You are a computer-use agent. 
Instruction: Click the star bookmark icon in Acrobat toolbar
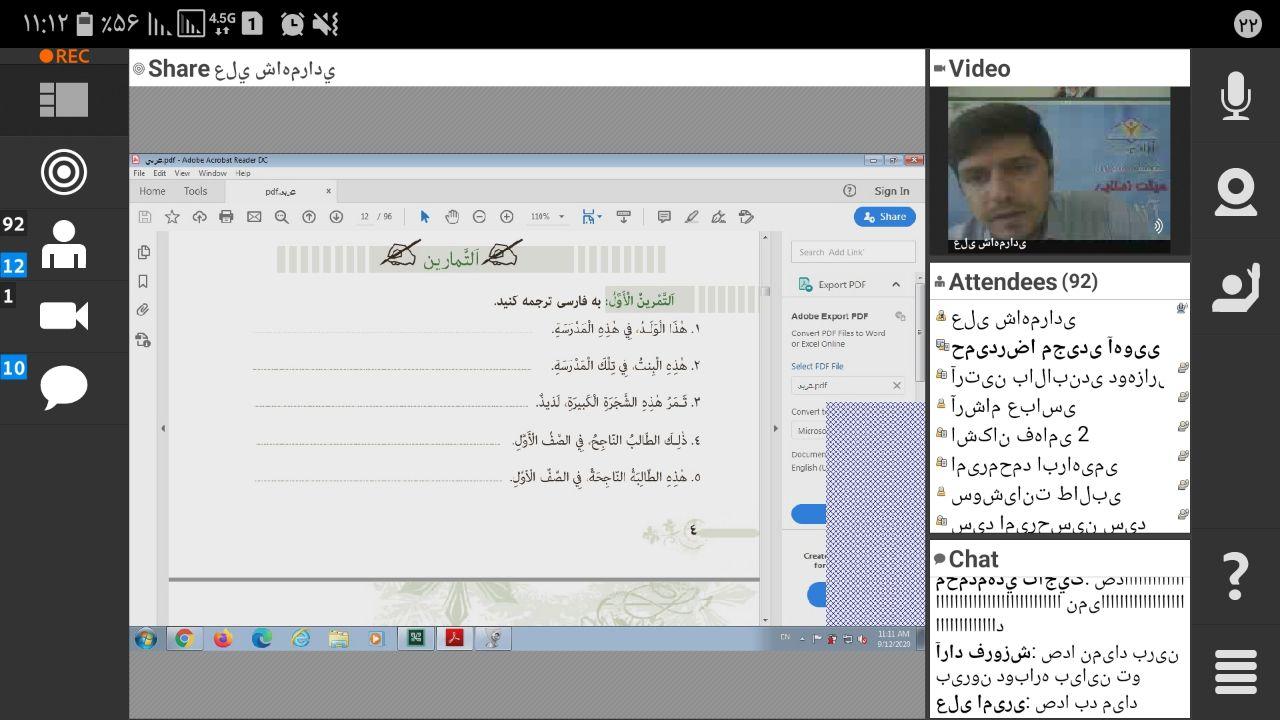172,217
